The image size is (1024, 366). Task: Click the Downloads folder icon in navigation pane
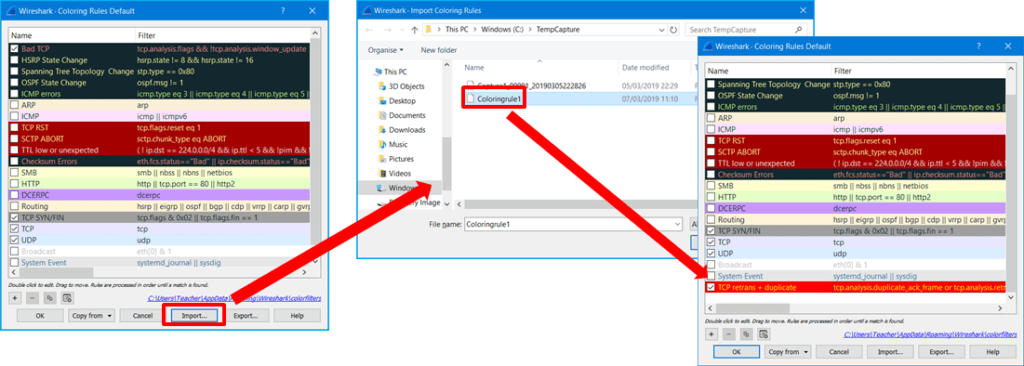(382, 130)
